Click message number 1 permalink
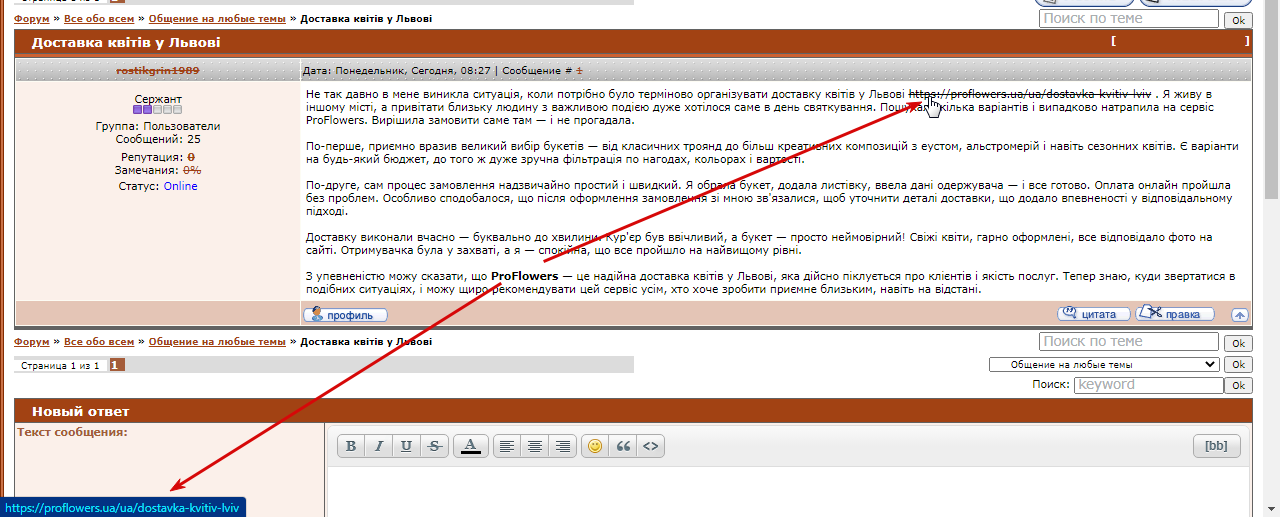The height and width of the screenshot is (517, 1280). pyautogui.click(x=578, y=71)
